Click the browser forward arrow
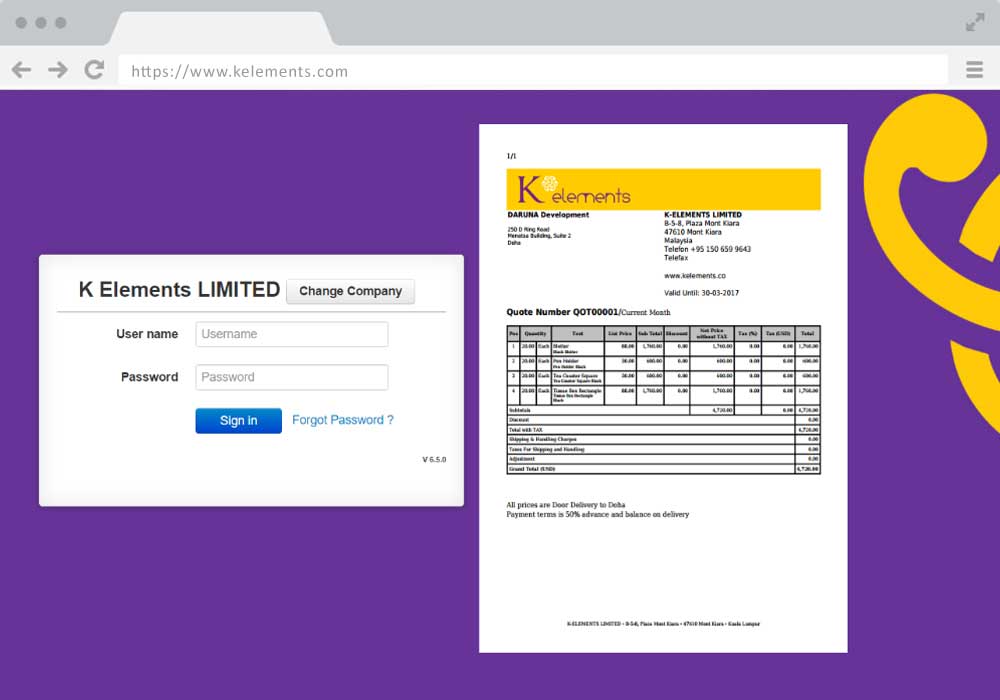Image resolution: width=1000 pixels, height=700 pixels. coord(58,69)
